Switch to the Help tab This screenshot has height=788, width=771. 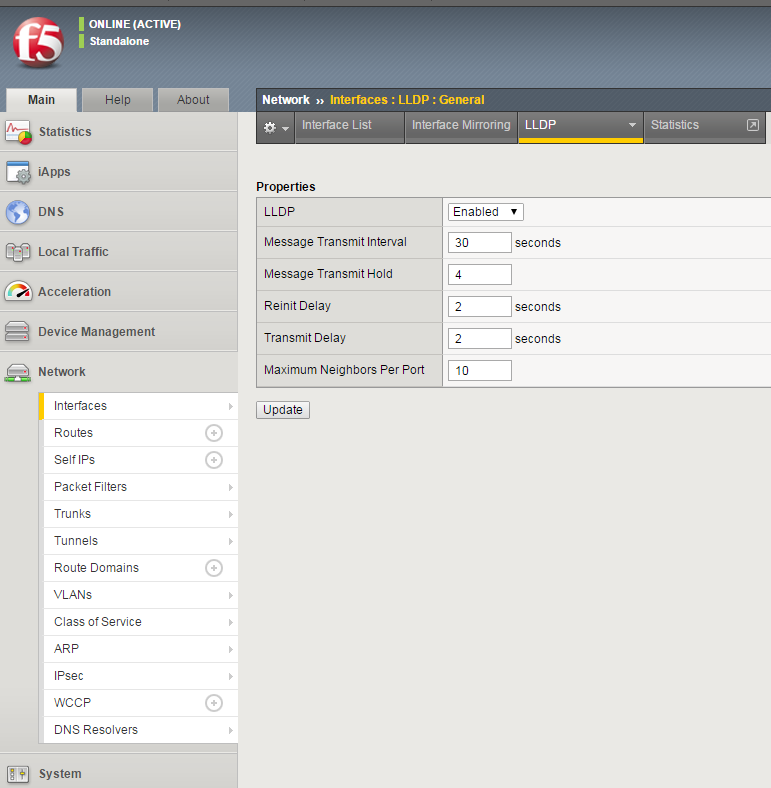pyautogui.click(x=118, y=100)
